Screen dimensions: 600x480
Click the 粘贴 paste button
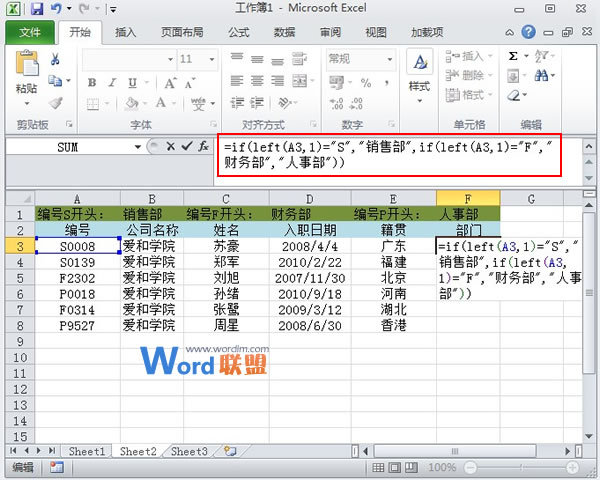click(x=27, y=75)
